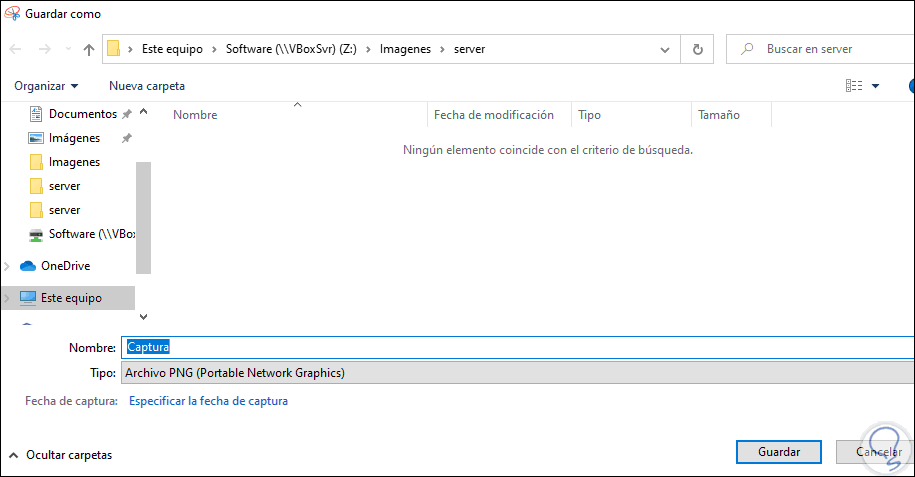Sort by Nombre column header

coord(195,115)
